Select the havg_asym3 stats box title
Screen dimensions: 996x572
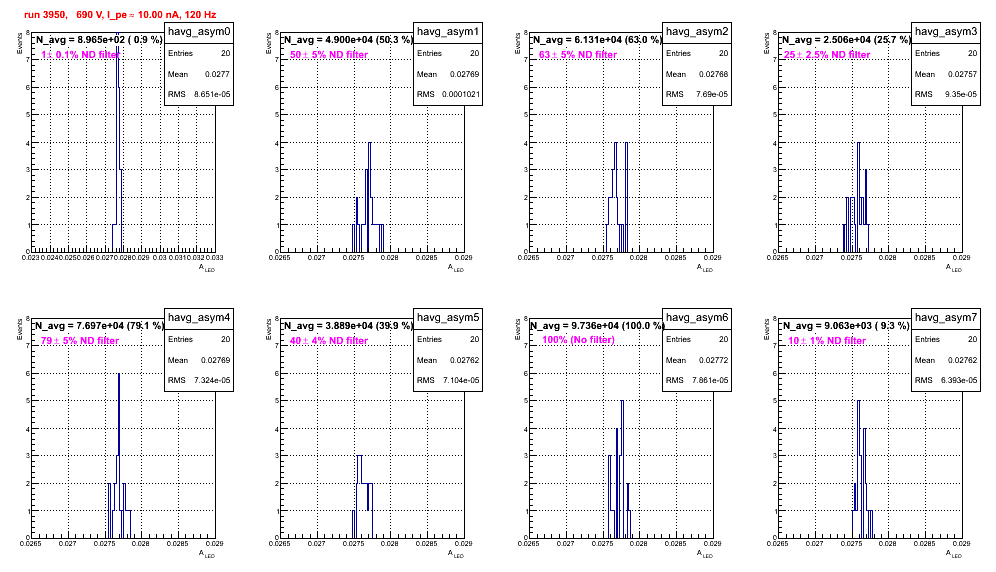[x=946, y=32]
